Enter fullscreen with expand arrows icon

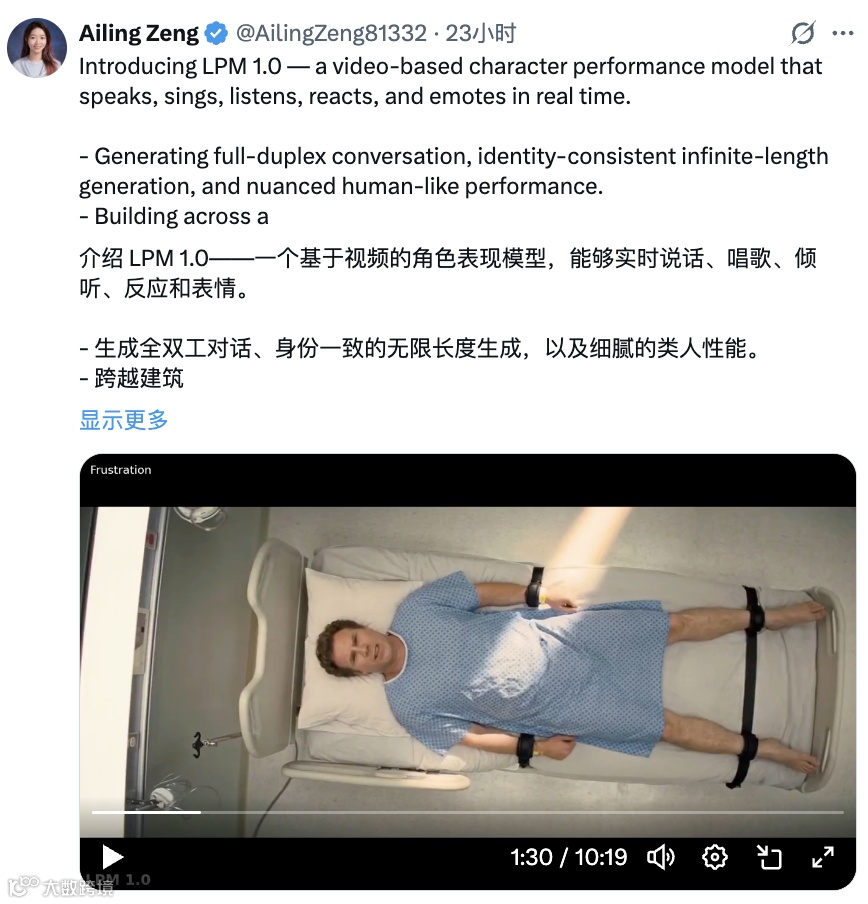point(823,857)
